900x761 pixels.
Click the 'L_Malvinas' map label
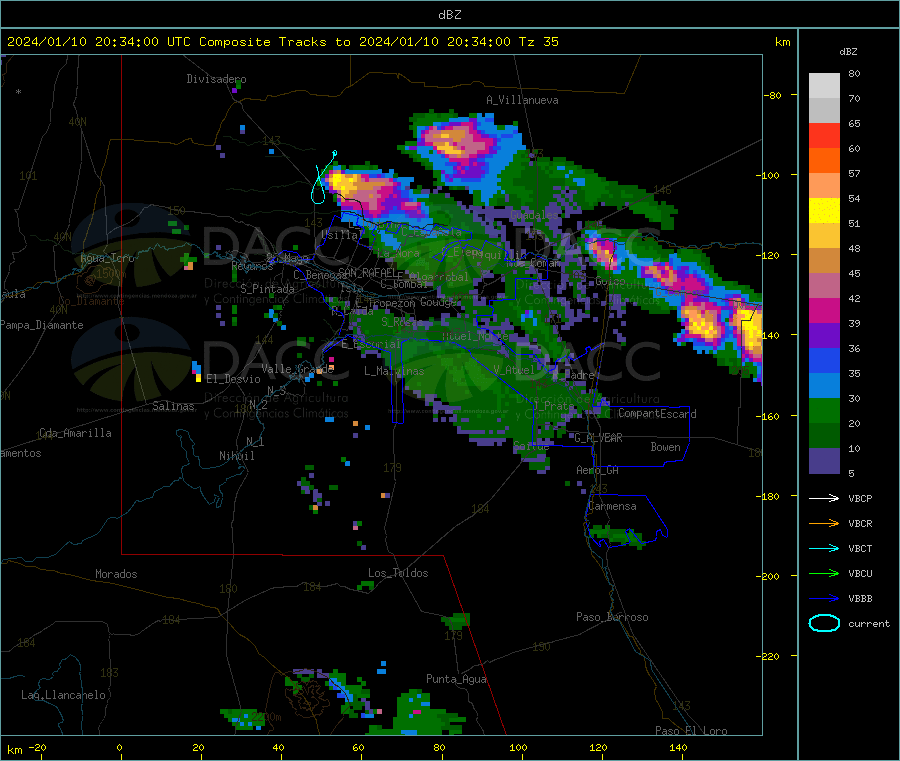[x=394, y=371]
